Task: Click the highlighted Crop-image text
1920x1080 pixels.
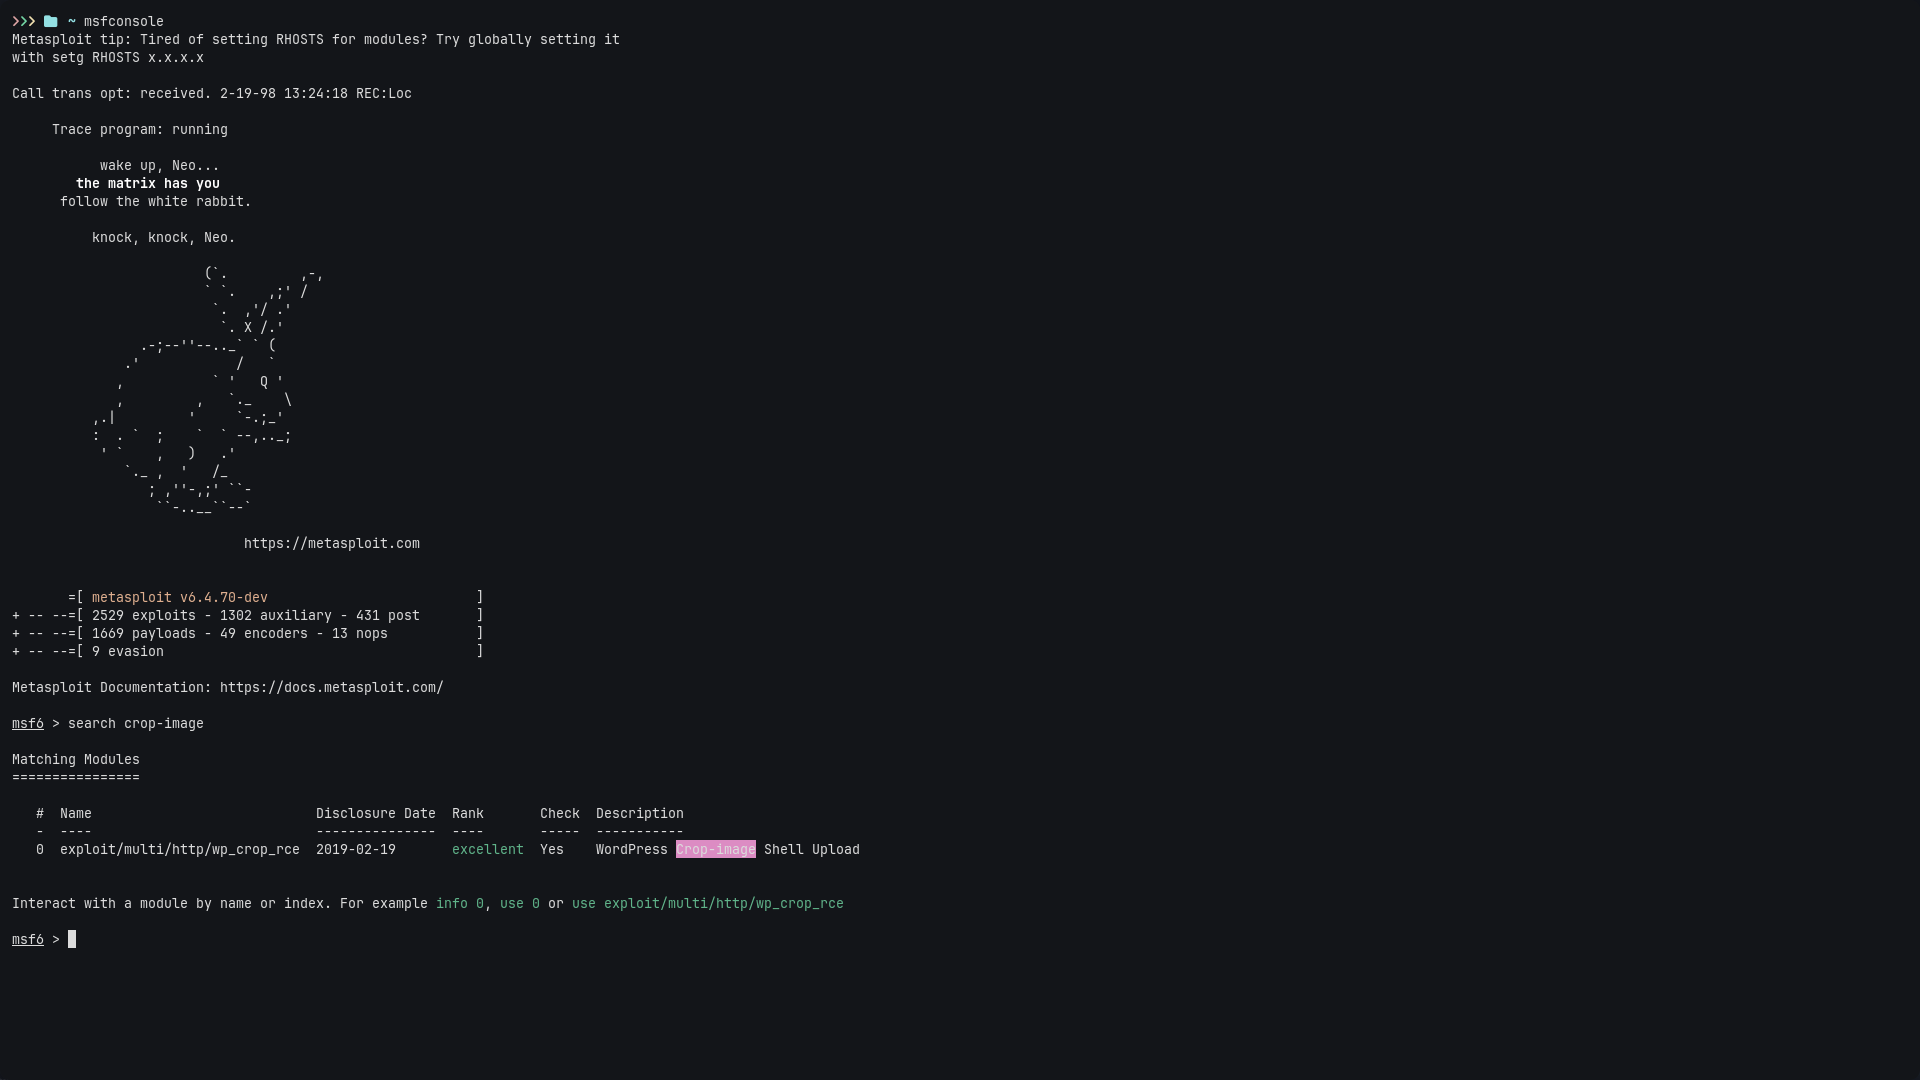Action: pos(715,850)
